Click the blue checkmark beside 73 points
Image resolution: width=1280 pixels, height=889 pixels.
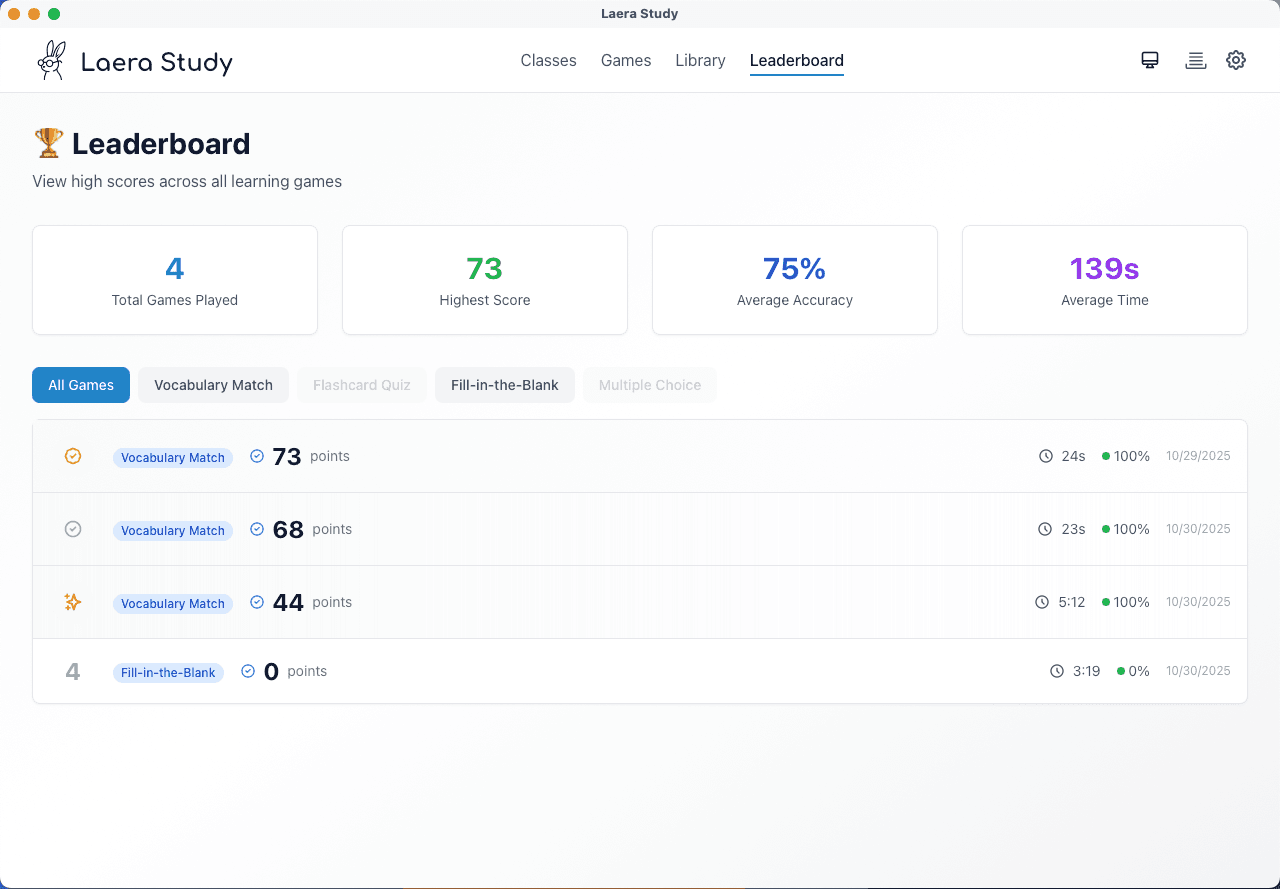pos(257,455)
